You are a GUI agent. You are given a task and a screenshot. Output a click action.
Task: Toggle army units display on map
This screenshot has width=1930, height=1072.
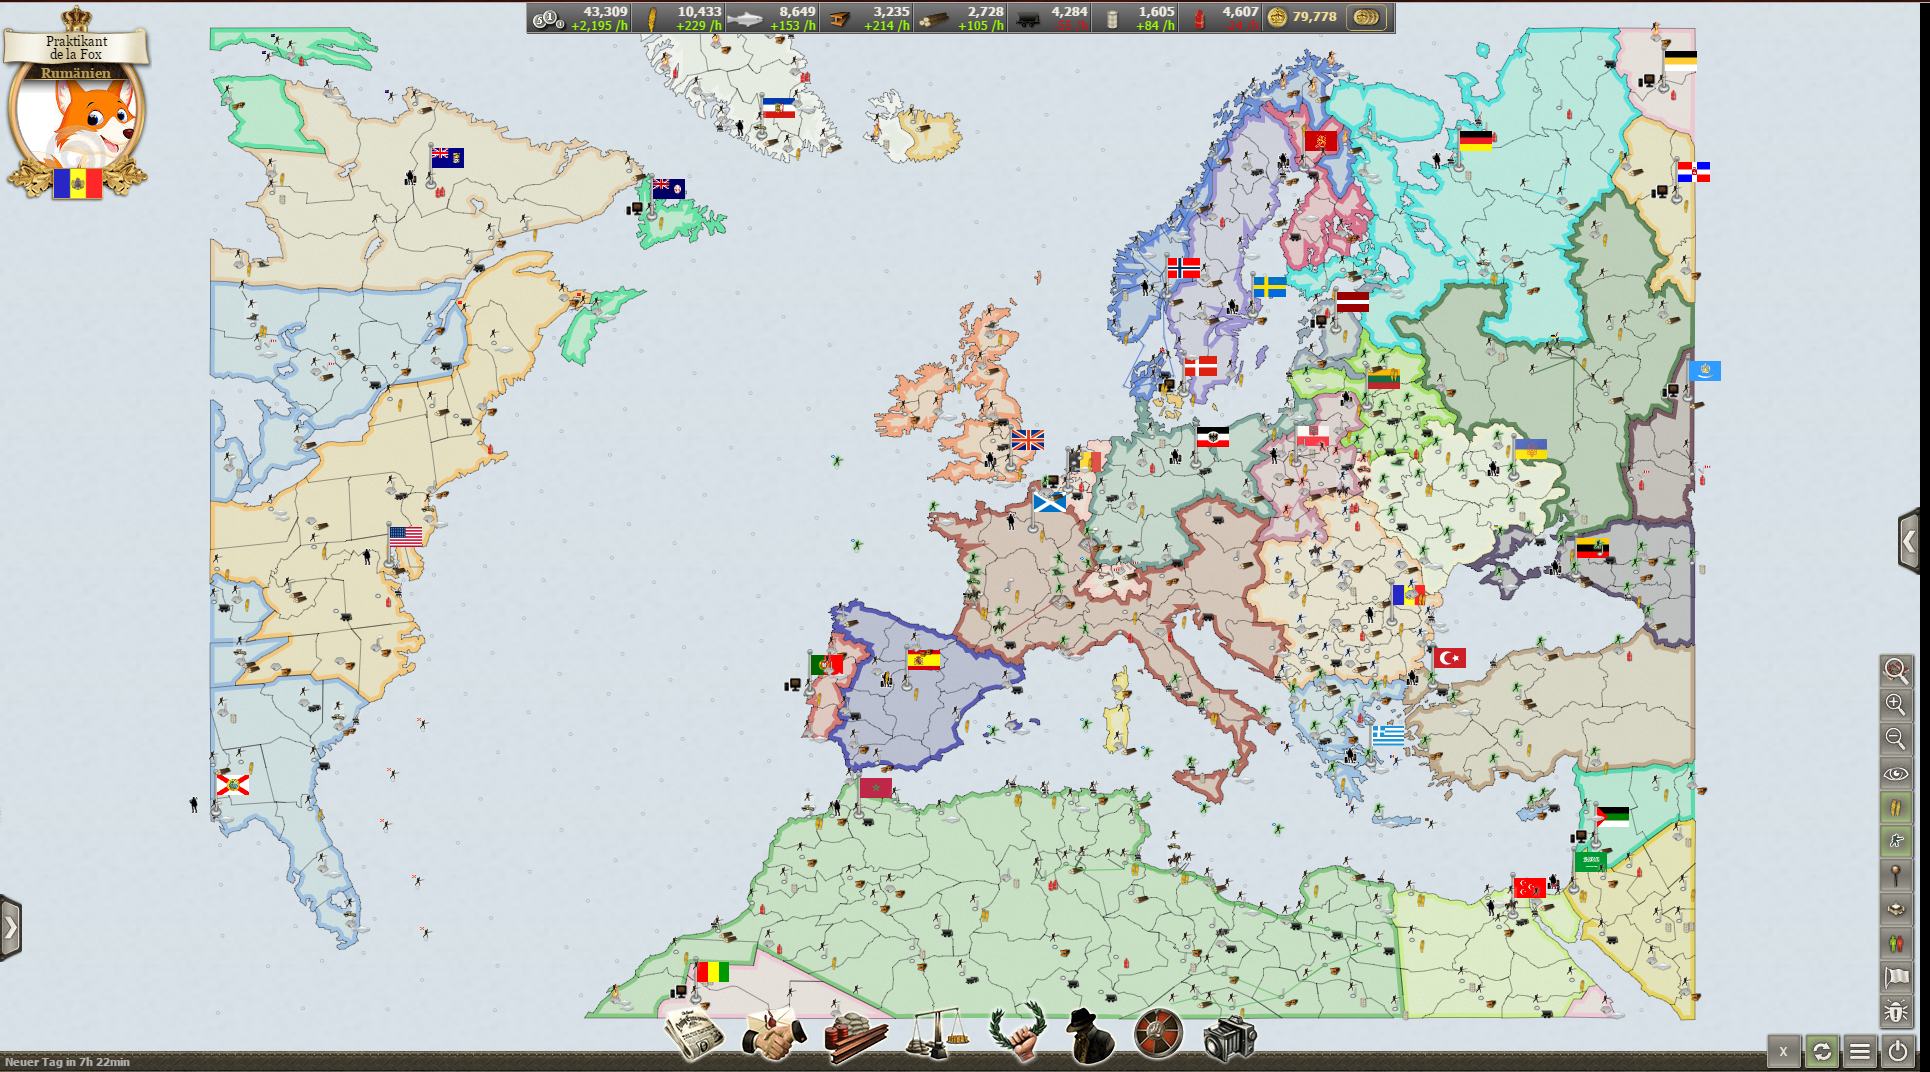[1896, 842]
